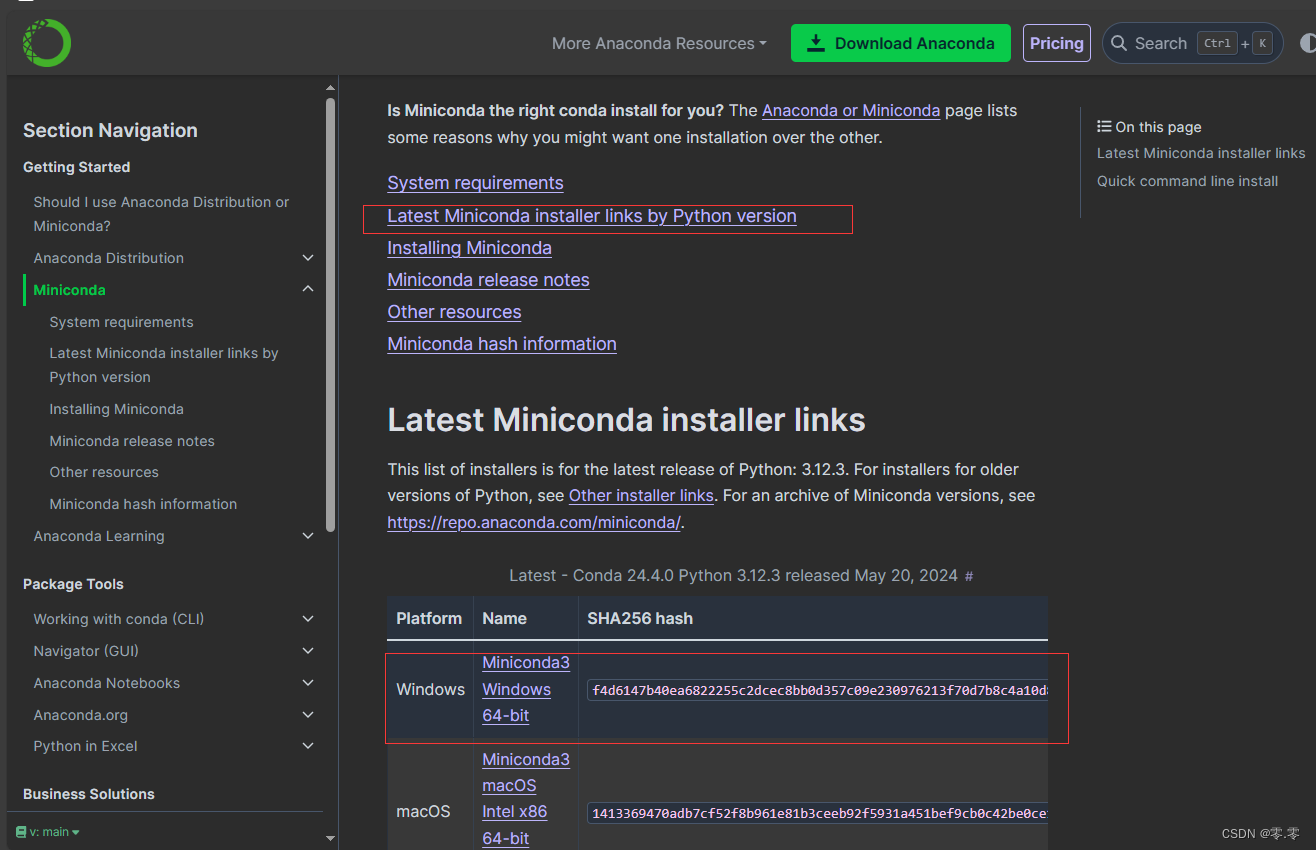Image resolution: width=1316 pixels, height=850 pixels.
Task: Open the v: main version switcher
Action: click(48, 832)
